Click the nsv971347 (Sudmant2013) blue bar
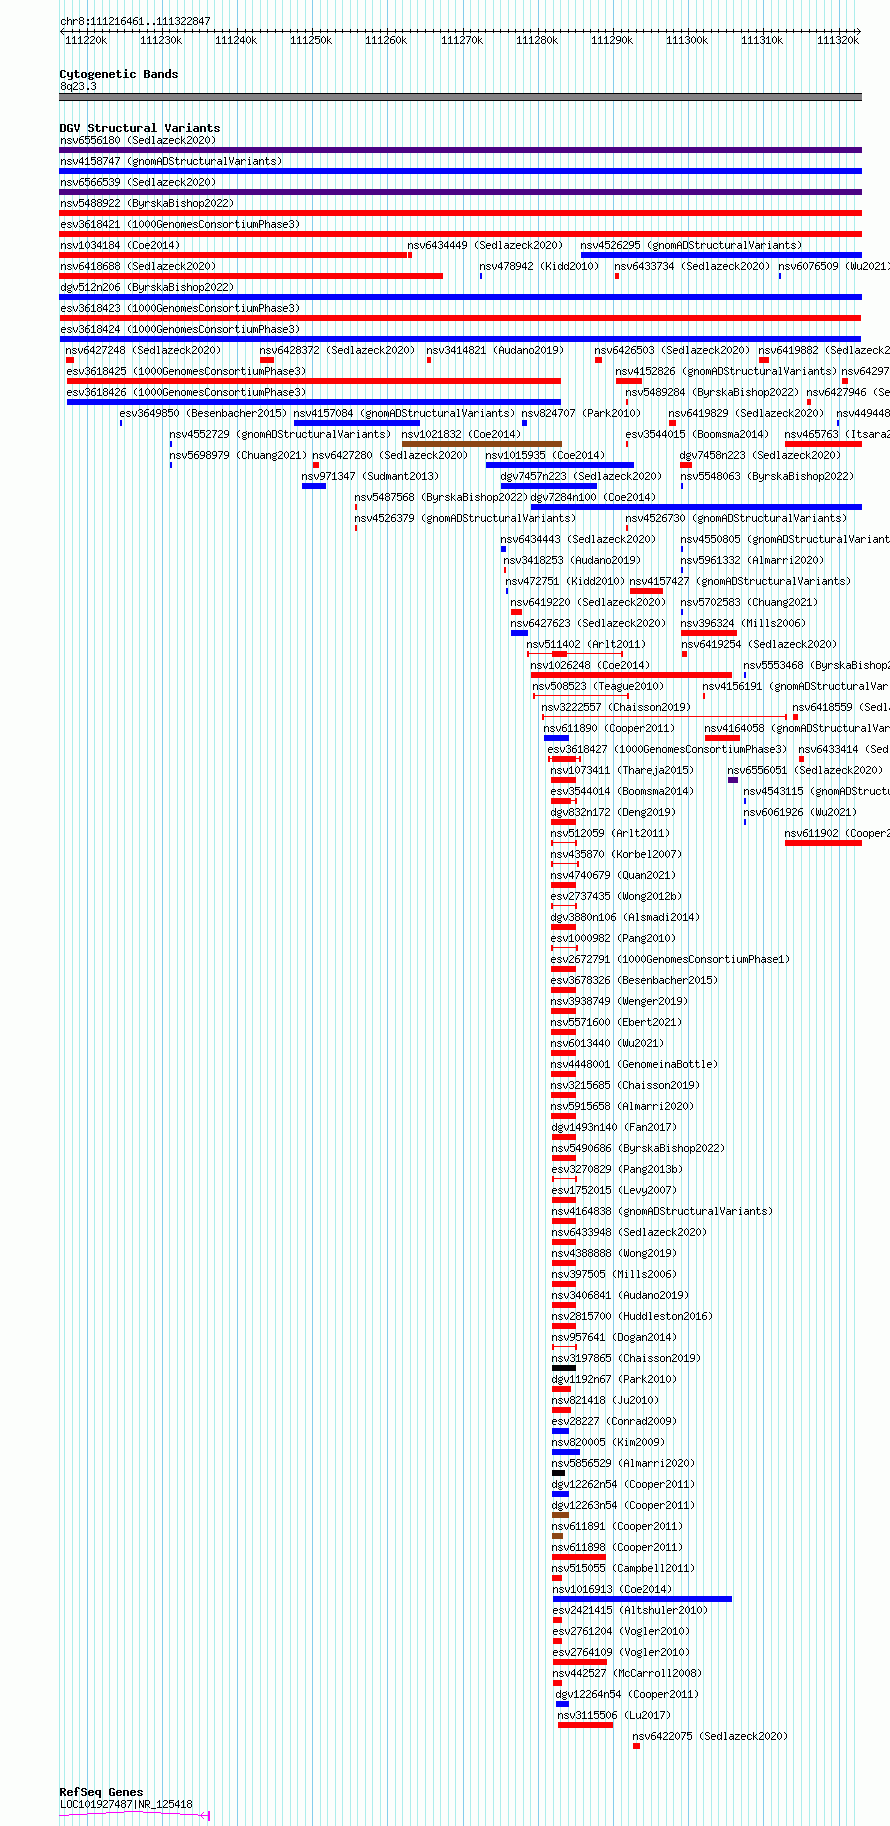 (314, 486)
